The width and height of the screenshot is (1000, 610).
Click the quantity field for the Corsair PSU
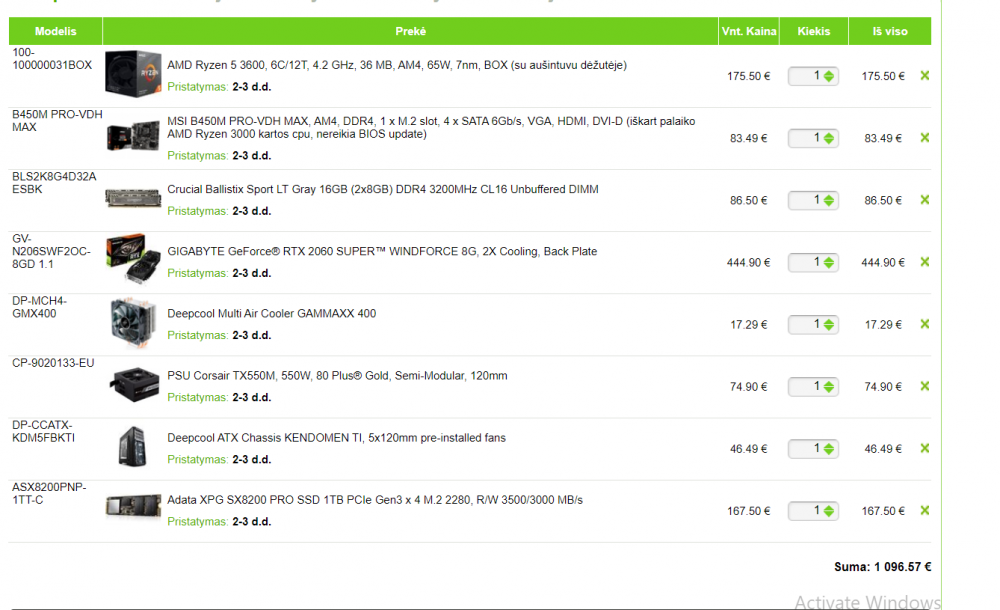tap(806, 386)
